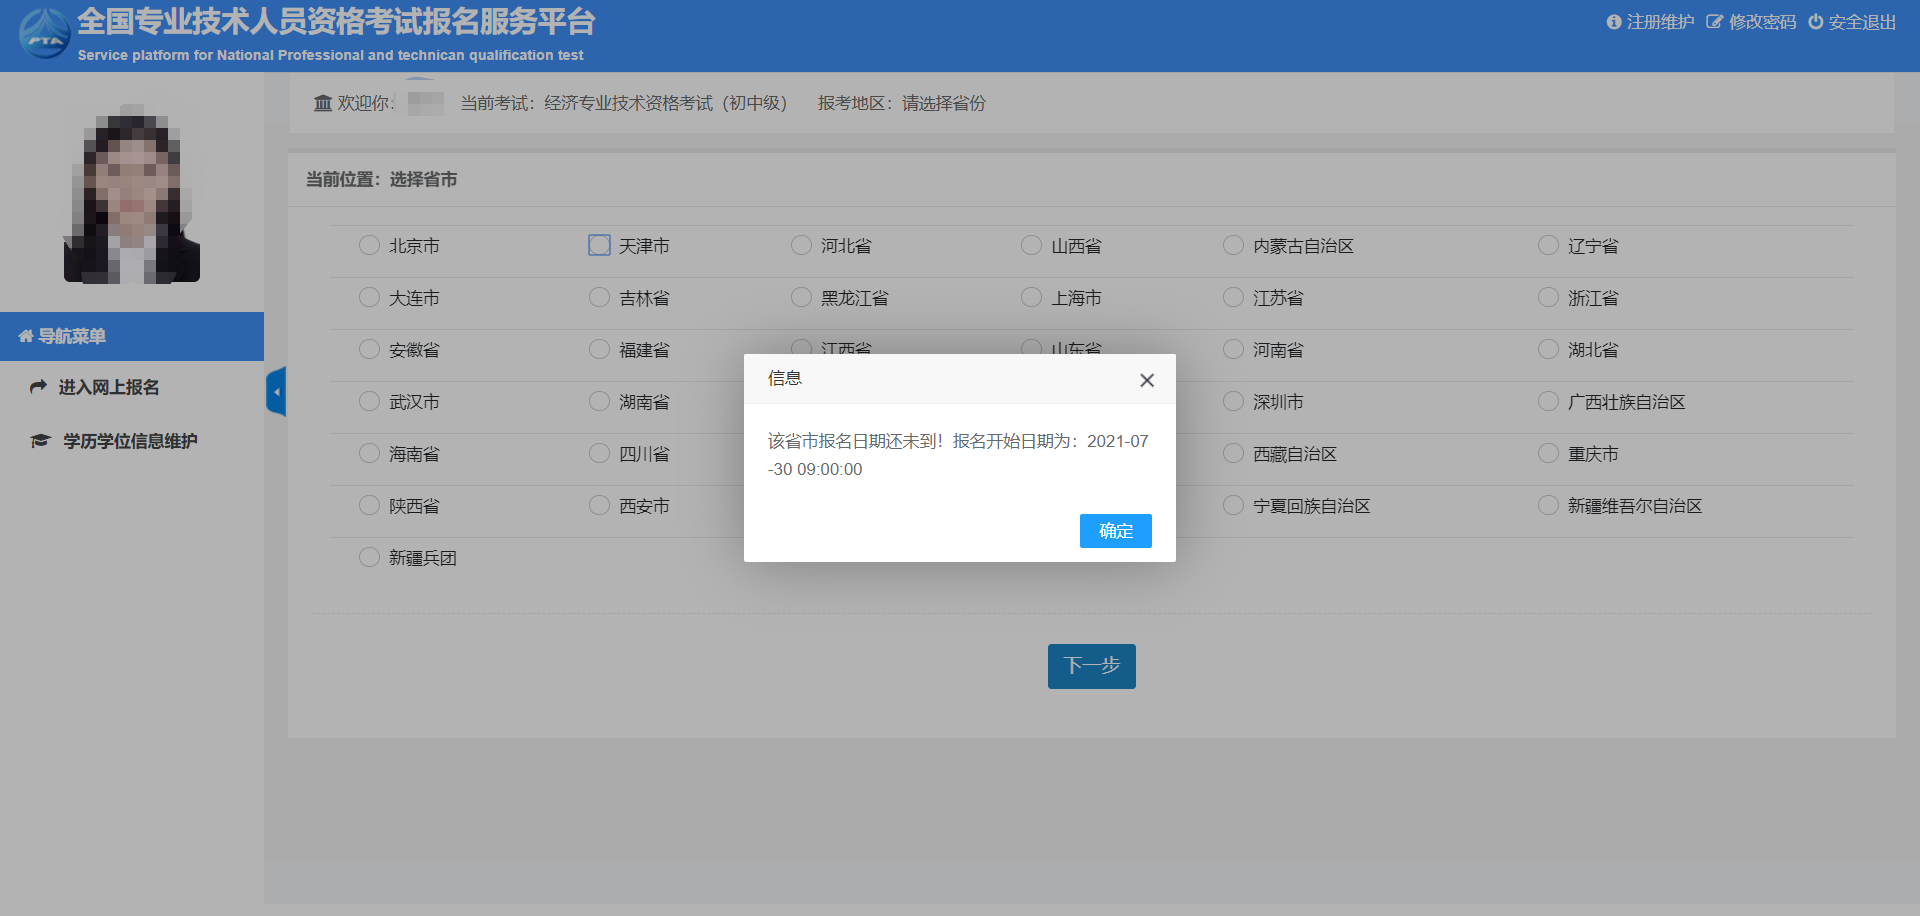Click the PTA platform logo
Image resolution: width=1920 pixels, height=916 pixels.
[x=43, y=32]
